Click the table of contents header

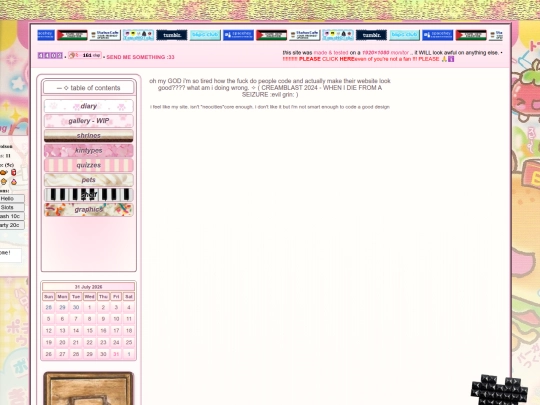[x=89, y=88]
